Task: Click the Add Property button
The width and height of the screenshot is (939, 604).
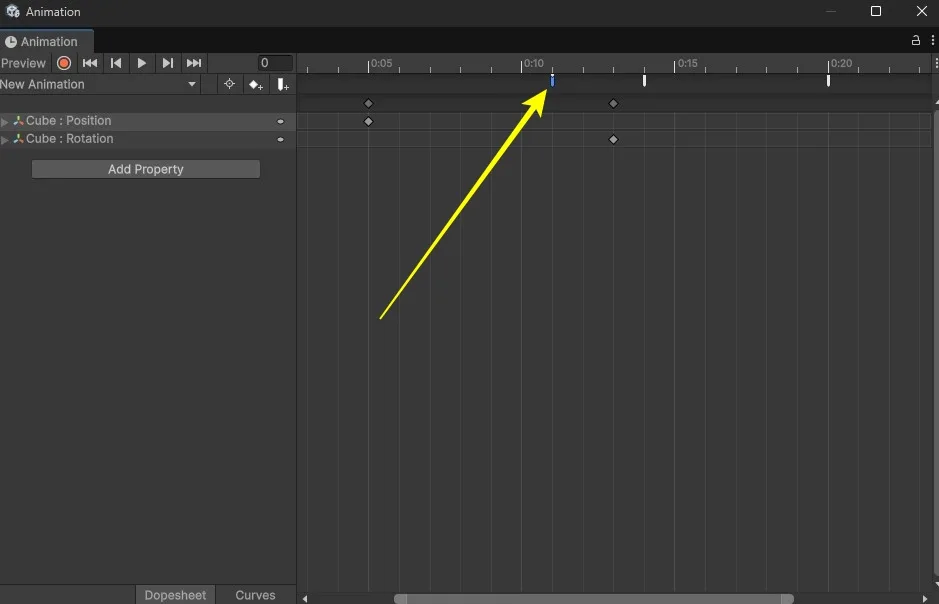Action: (146, 170)
